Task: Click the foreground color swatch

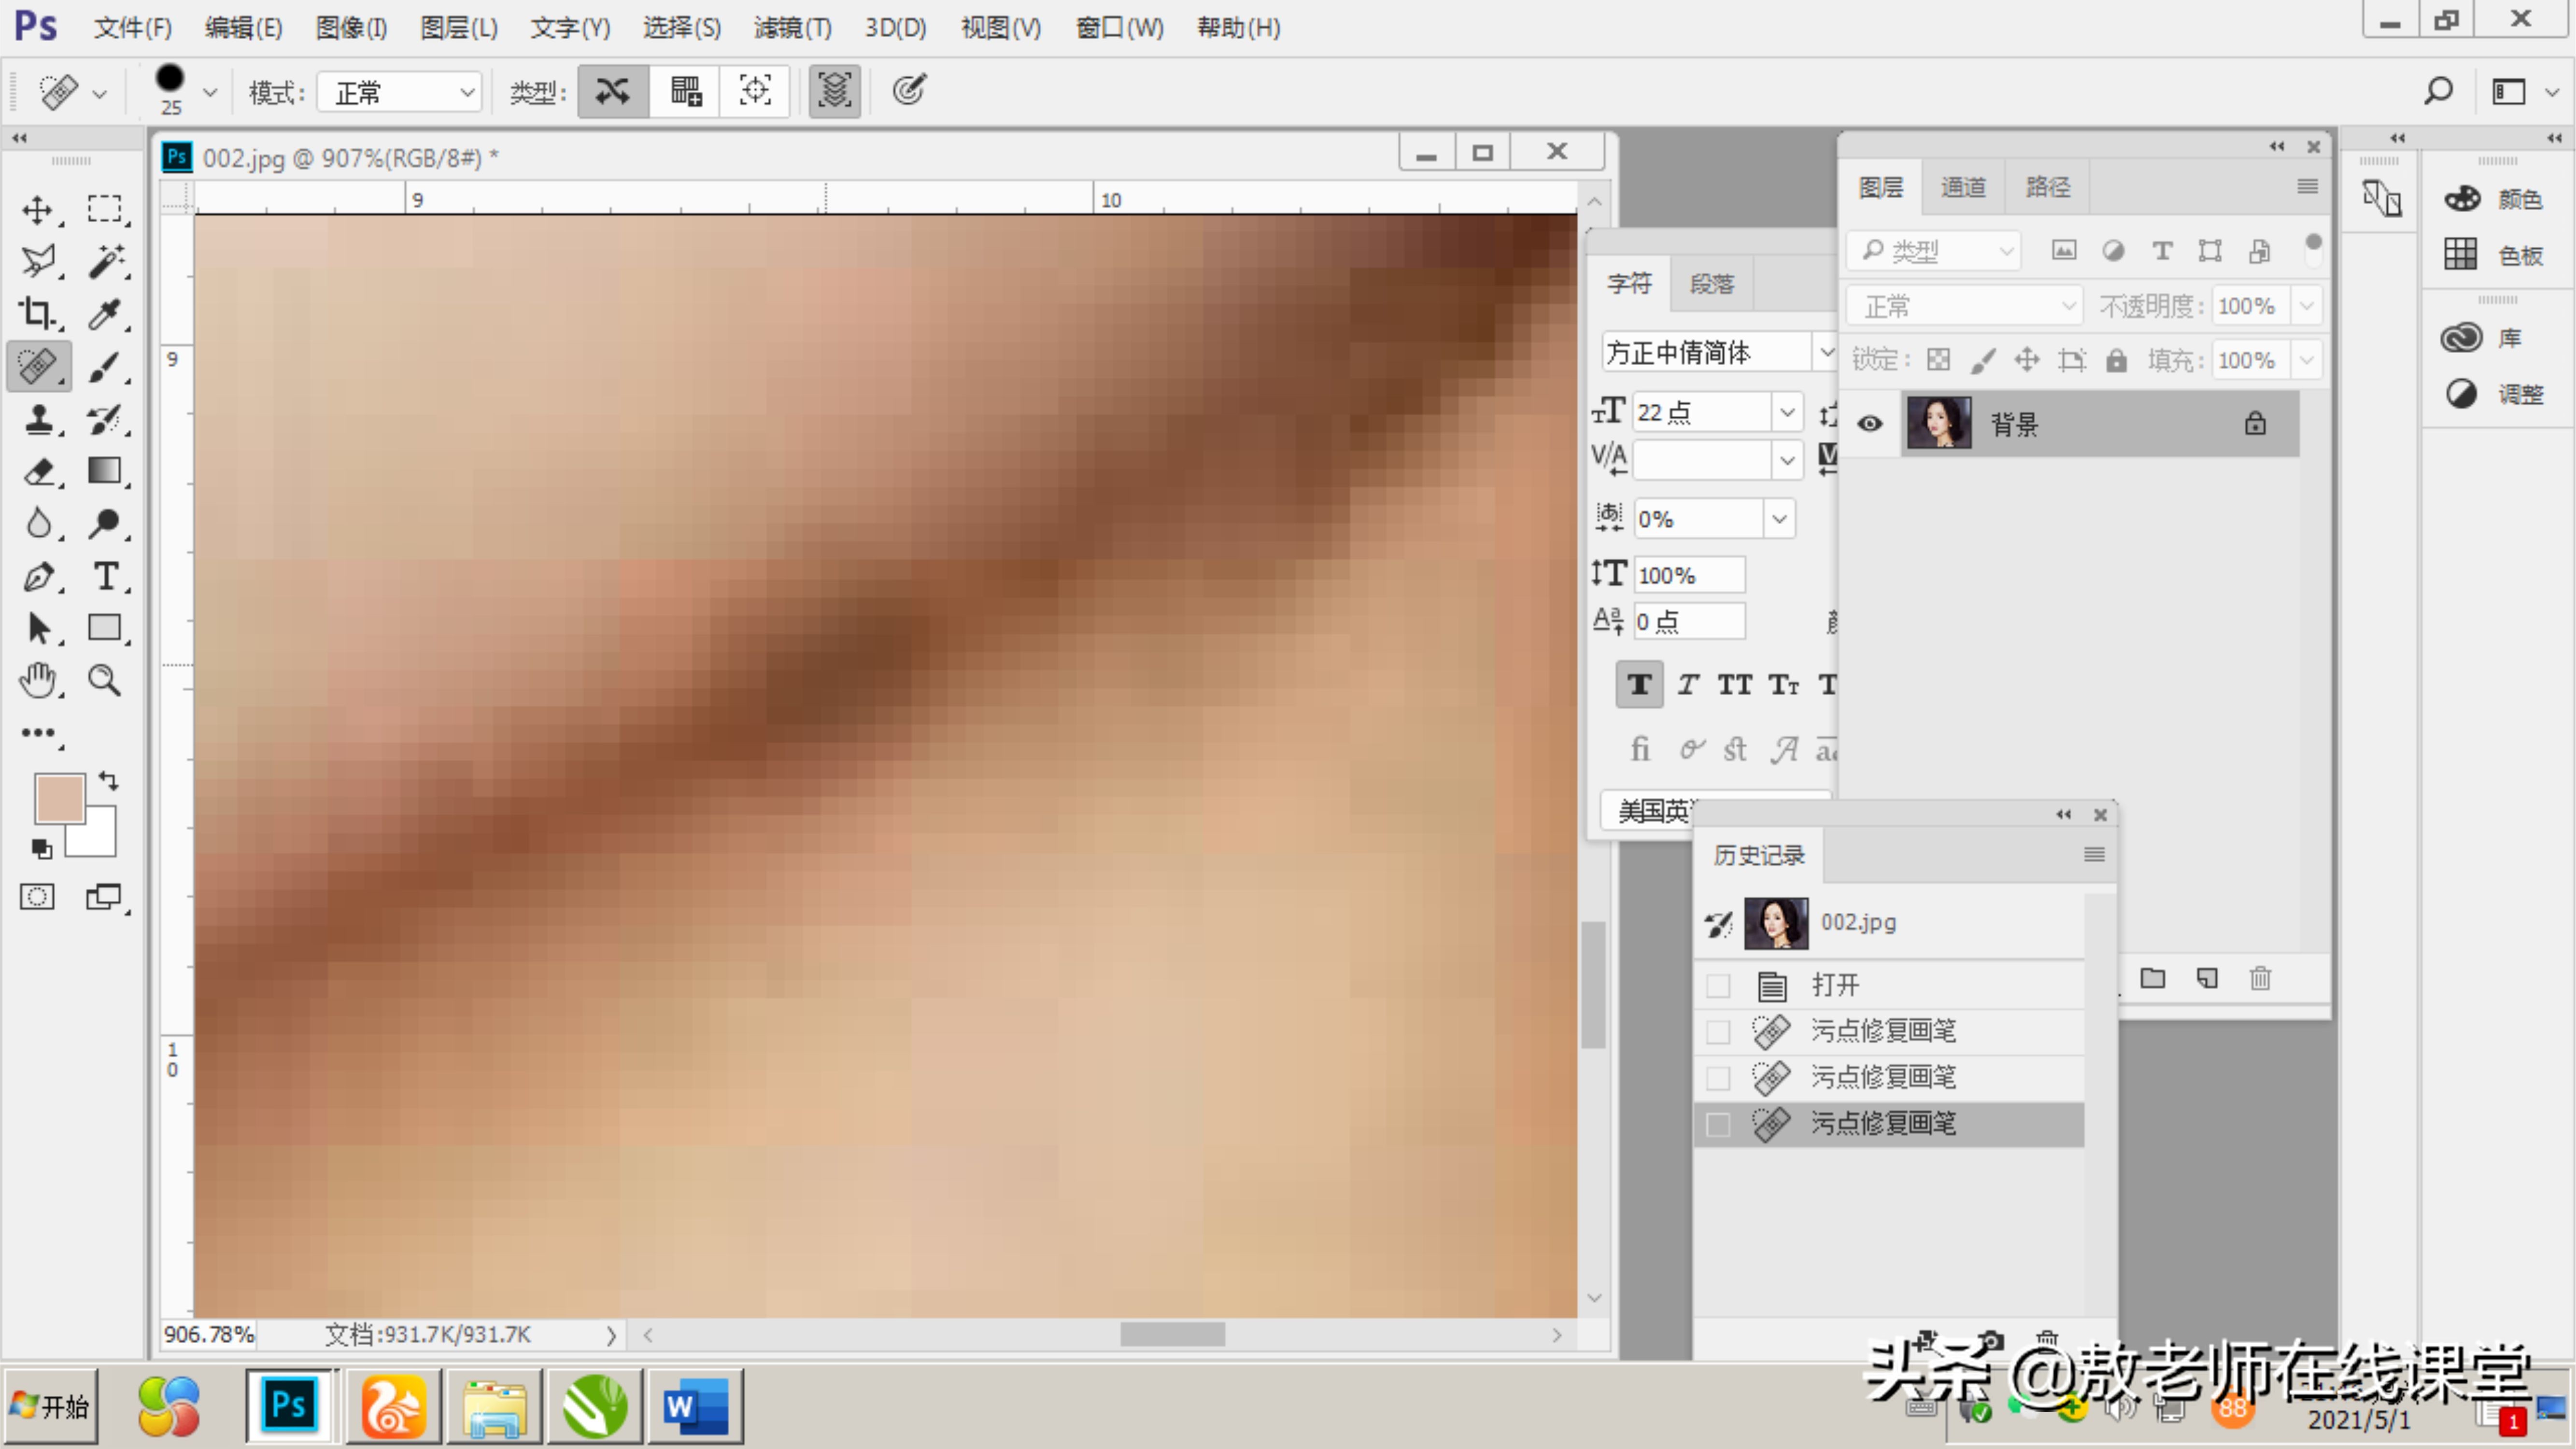Action: pyautogui.click(x=58, y=798)
